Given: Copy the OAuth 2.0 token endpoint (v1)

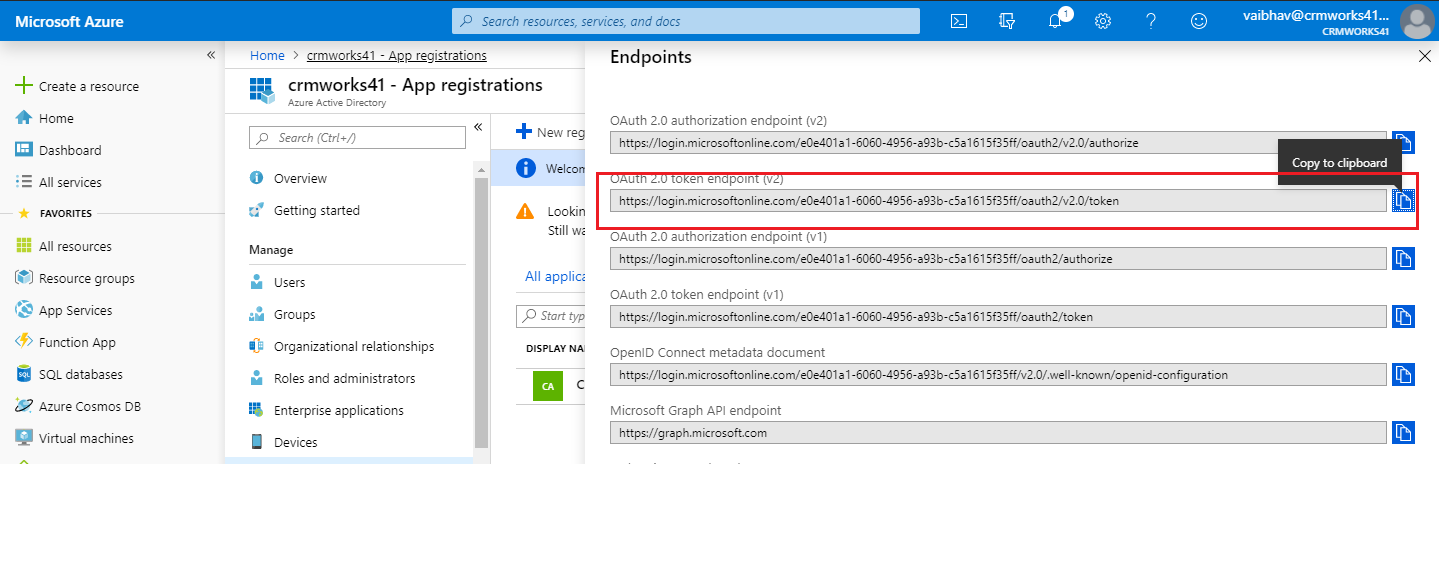Looking at the screenshot, I should pyautogui.click(x=1404, y=316).
